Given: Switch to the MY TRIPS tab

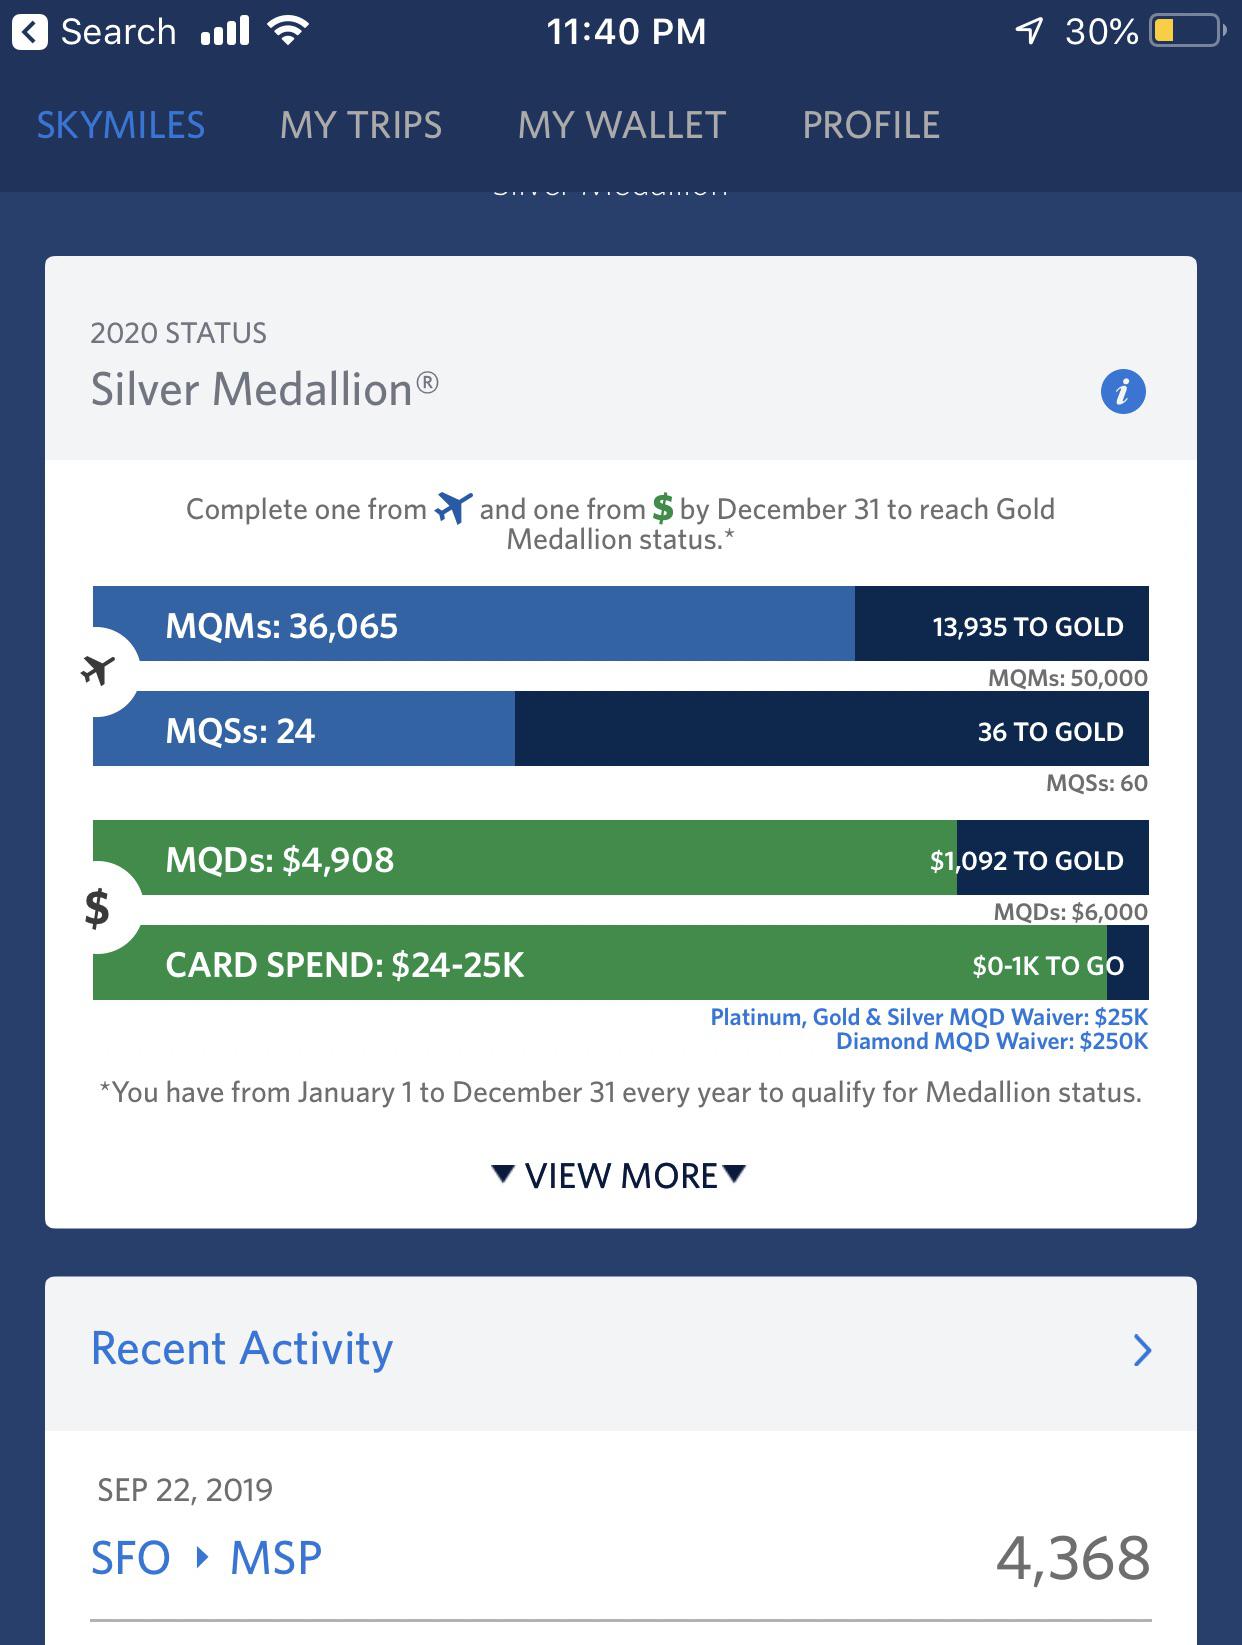Looking at the screenshot, I should pyautogui.click(x=362, y=124).
